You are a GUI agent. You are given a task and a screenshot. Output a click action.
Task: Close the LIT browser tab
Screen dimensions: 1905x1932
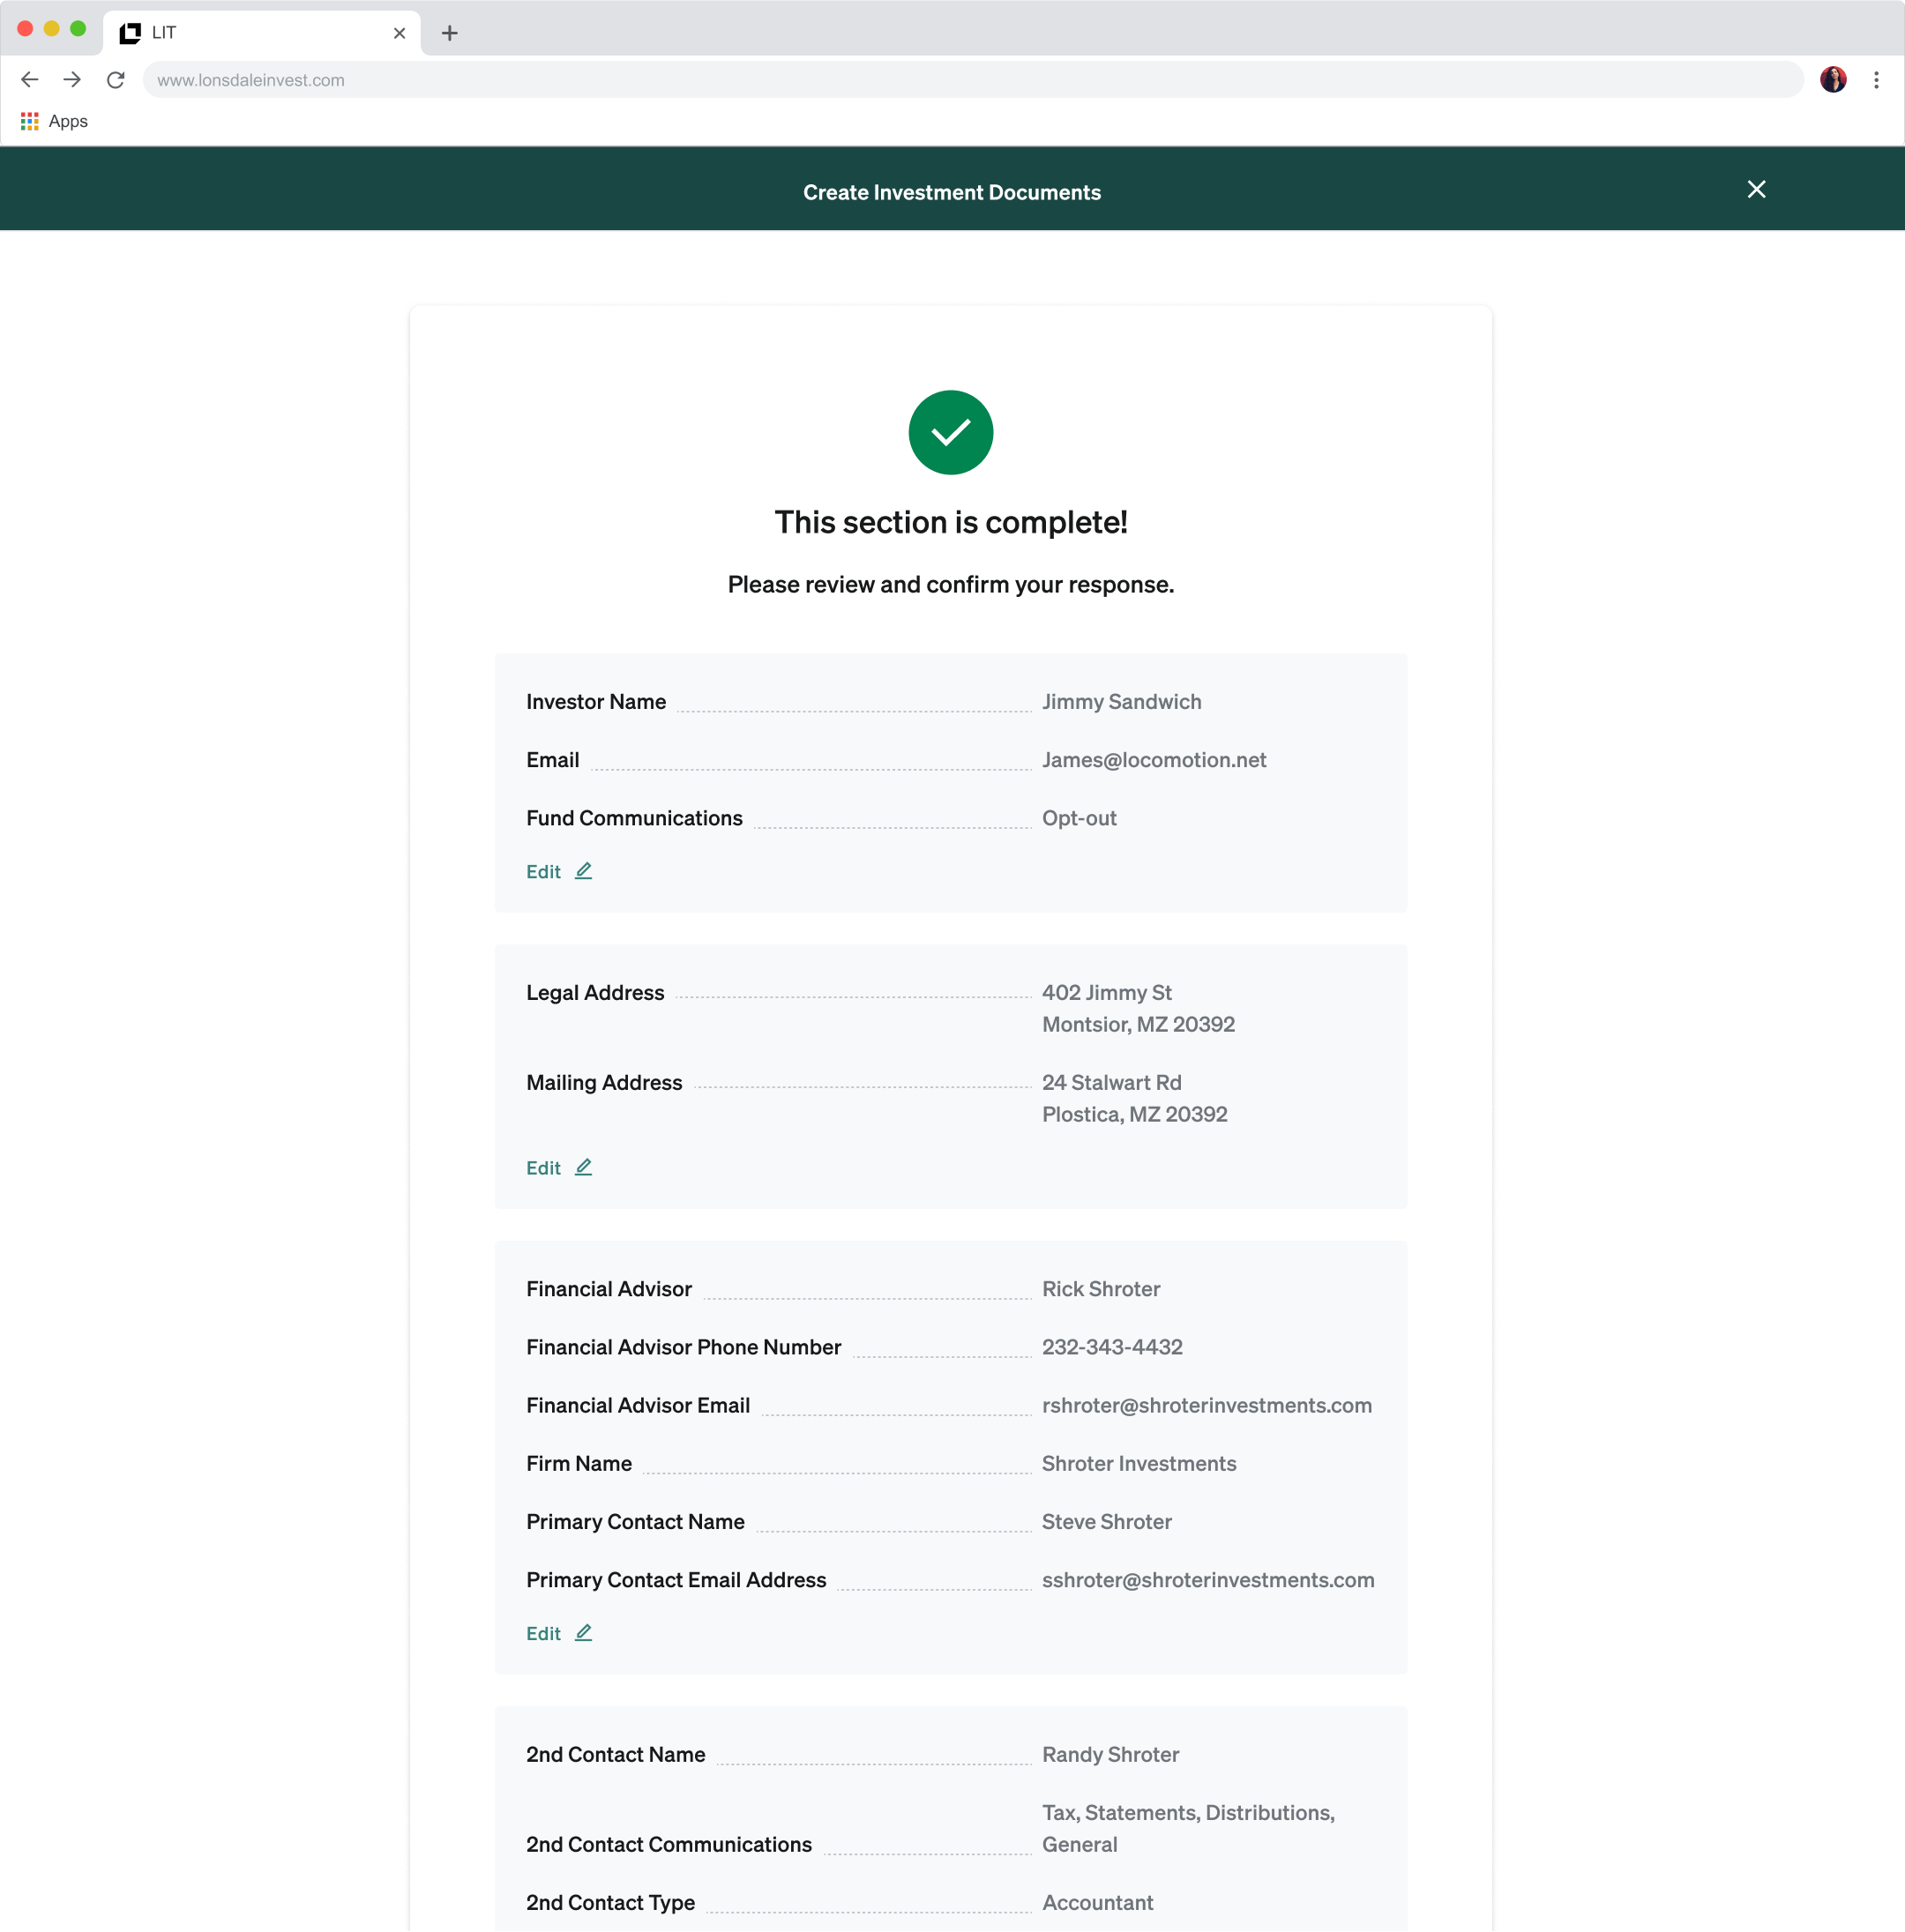(399, 33)
